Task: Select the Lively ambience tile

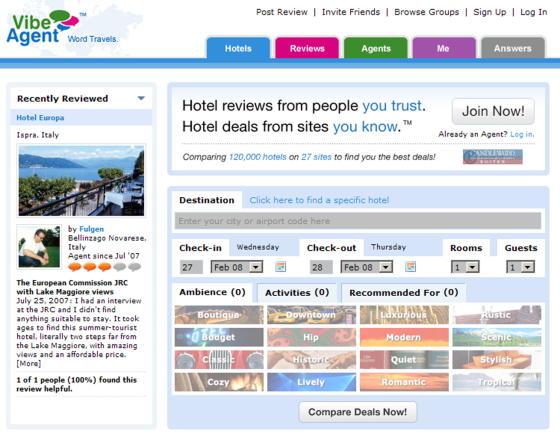Action: pyautogui.click(x=311, y=382)
